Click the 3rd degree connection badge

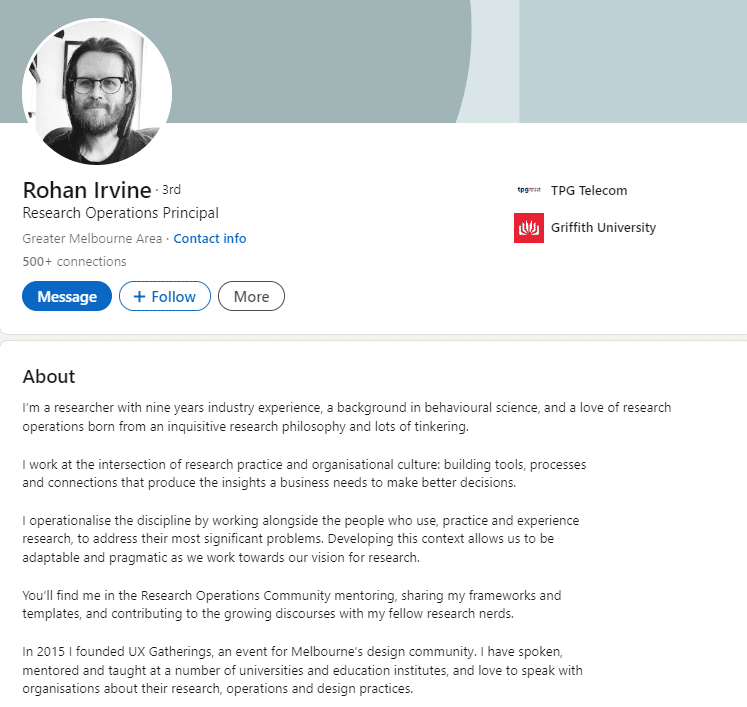point(172,190)
